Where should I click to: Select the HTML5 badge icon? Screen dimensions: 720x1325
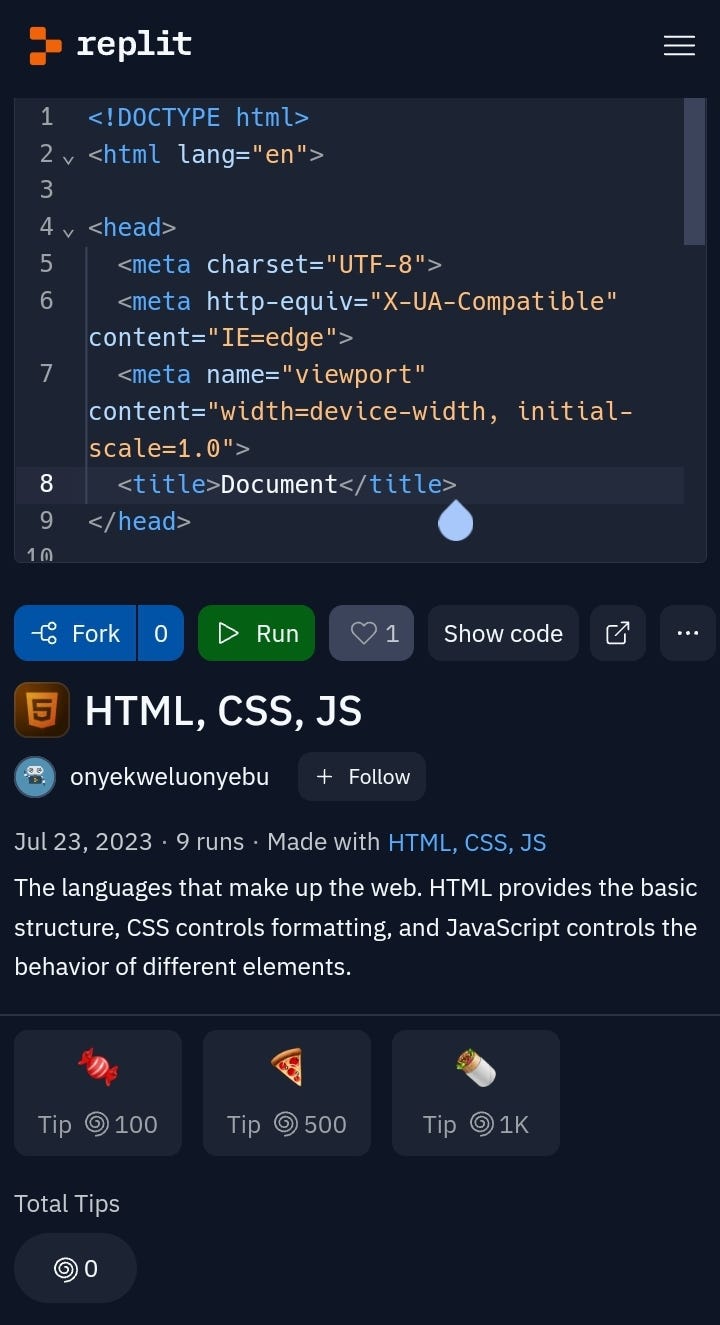tap(41, 709)
